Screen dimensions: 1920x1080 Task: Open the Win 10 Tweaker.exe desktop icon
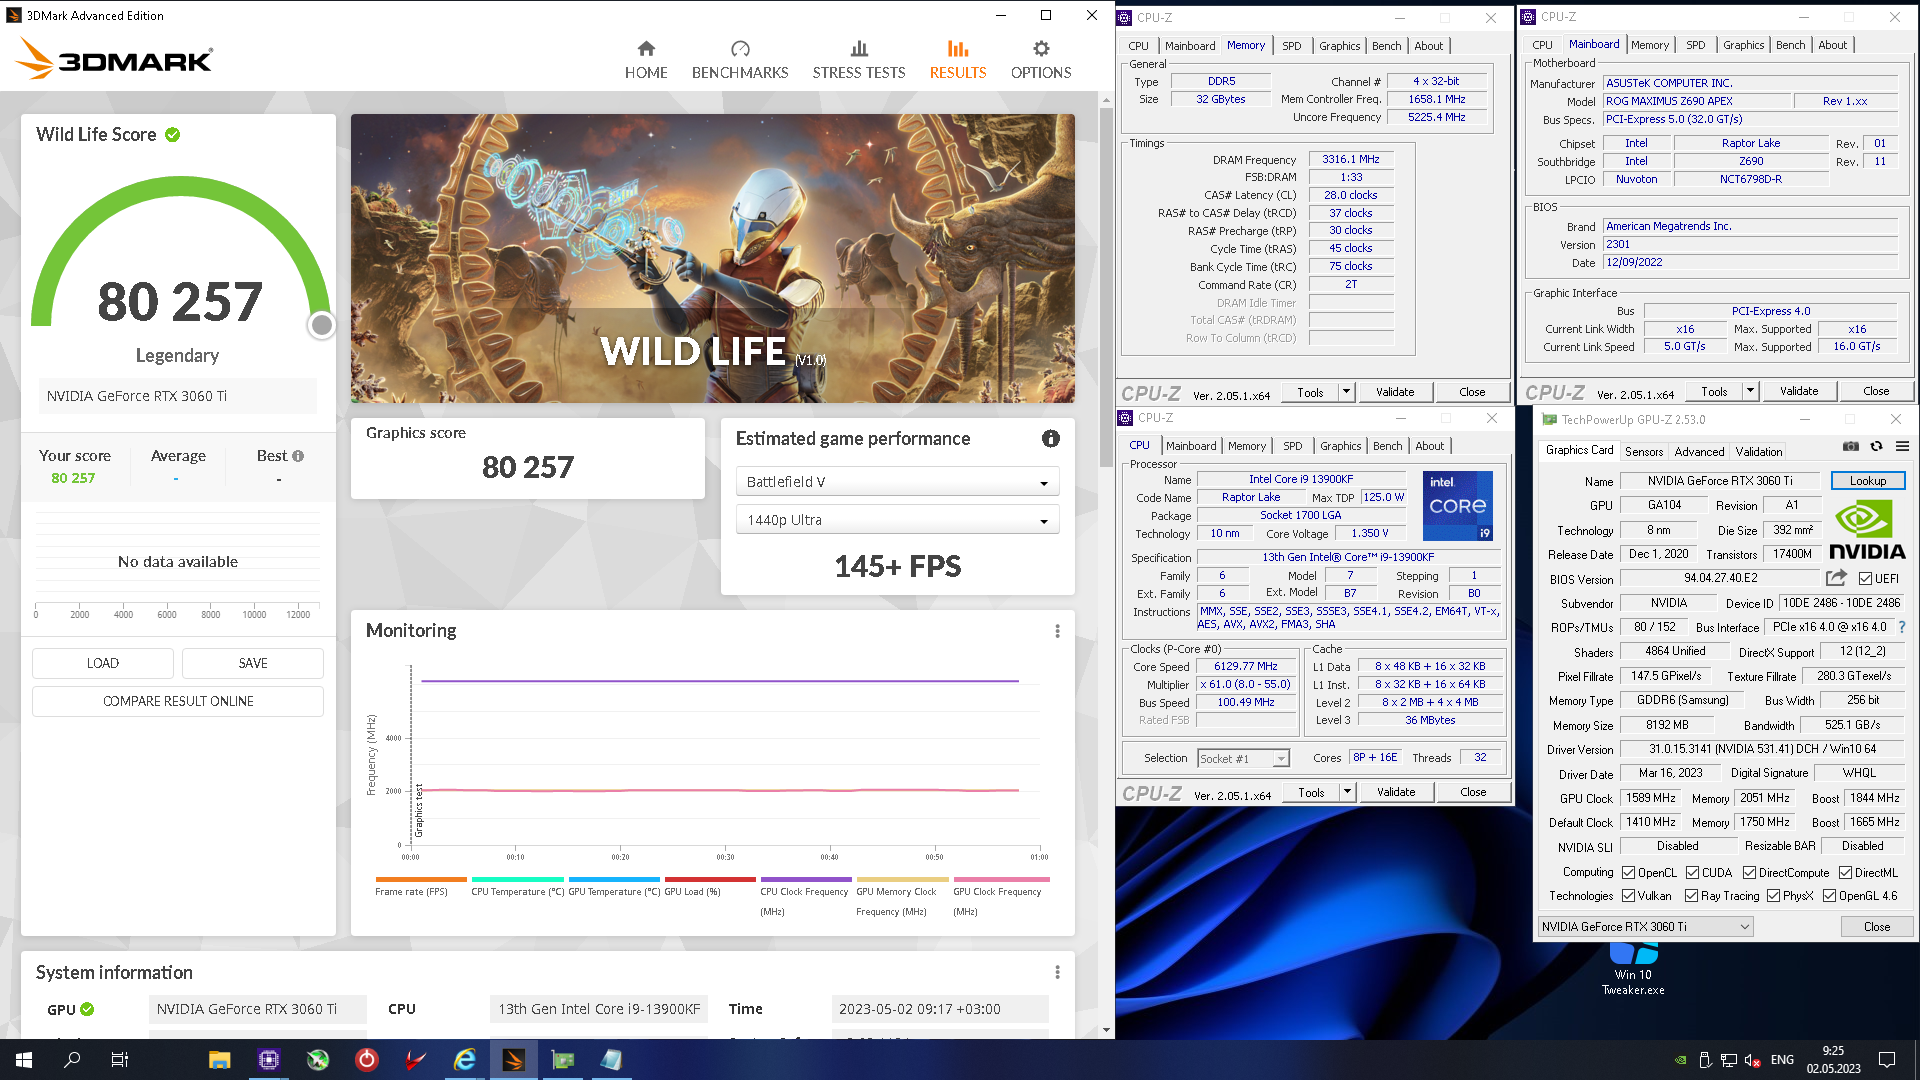1633,968
